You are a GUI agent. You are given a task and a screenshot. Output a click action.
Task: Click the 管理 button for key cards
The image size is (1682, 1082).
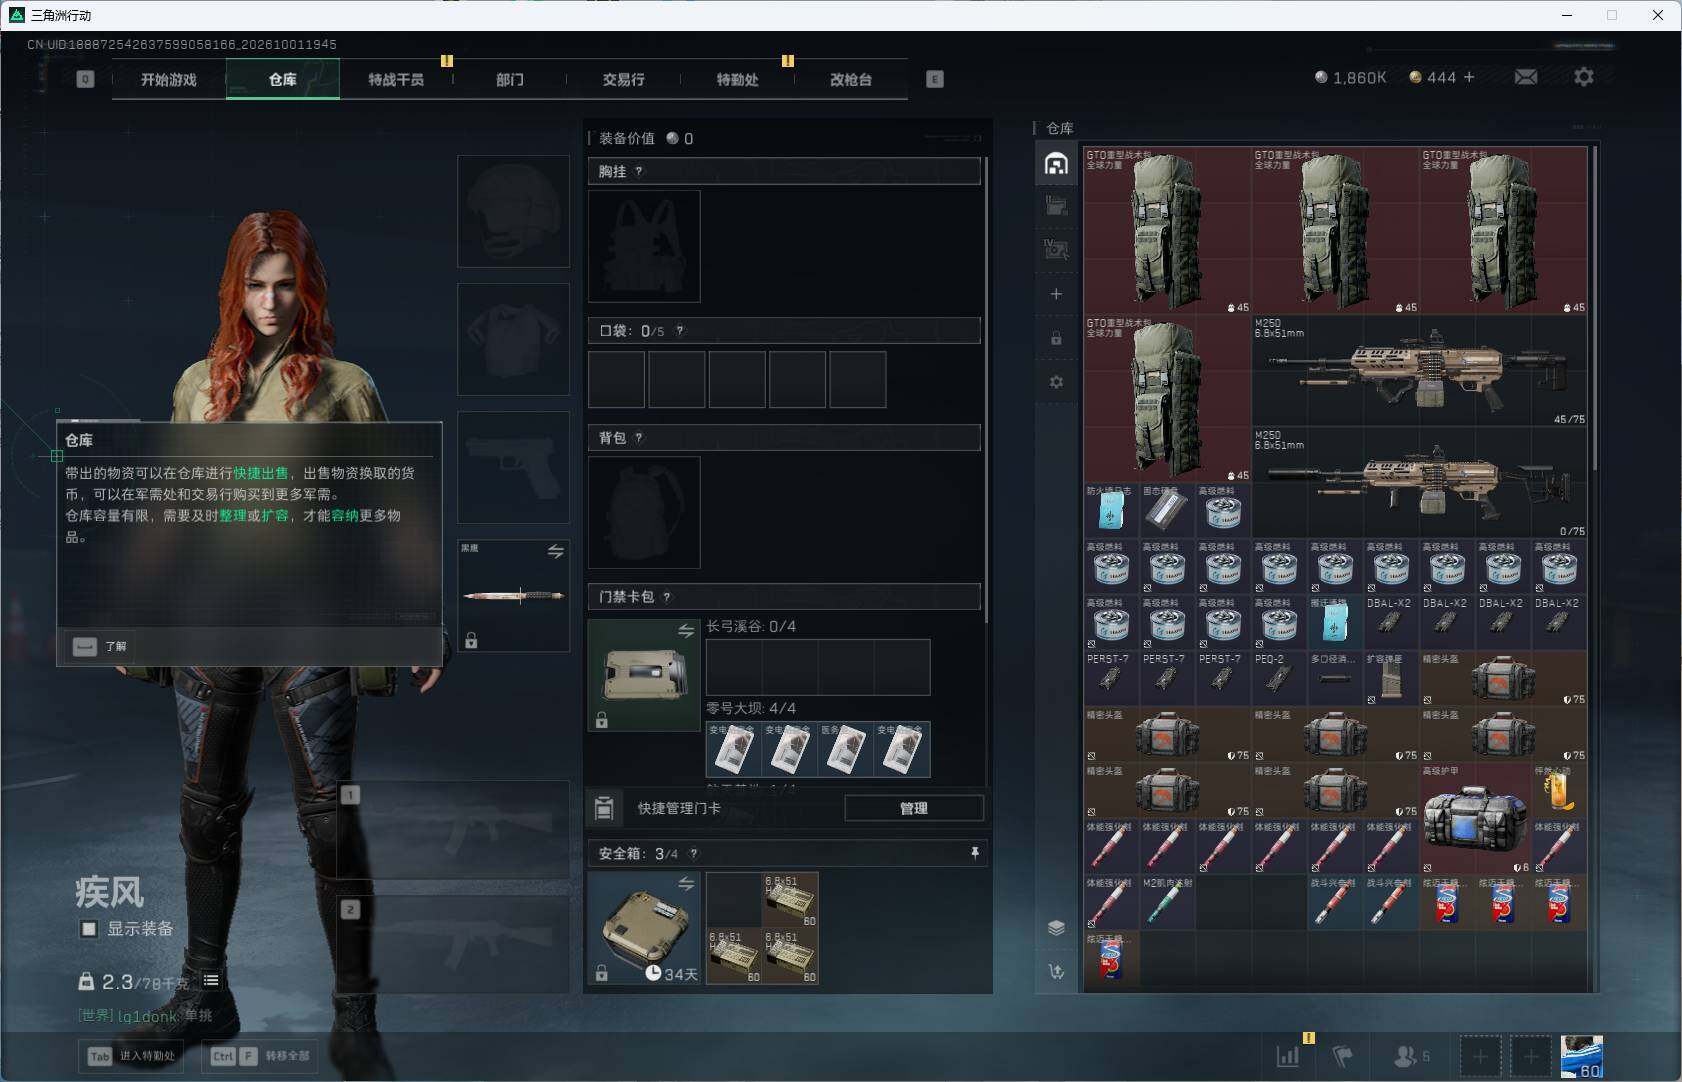point(914,808)
